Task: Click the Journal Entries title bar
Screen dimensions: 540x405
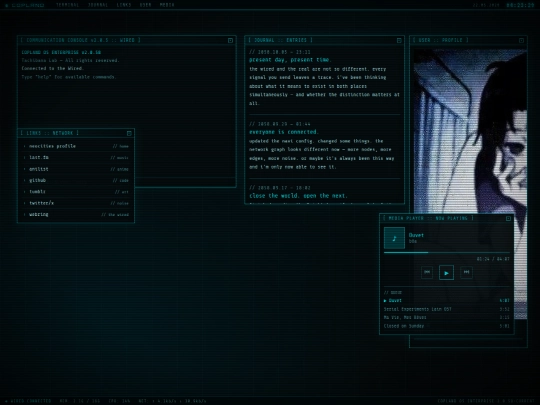Action: (324, 40)
